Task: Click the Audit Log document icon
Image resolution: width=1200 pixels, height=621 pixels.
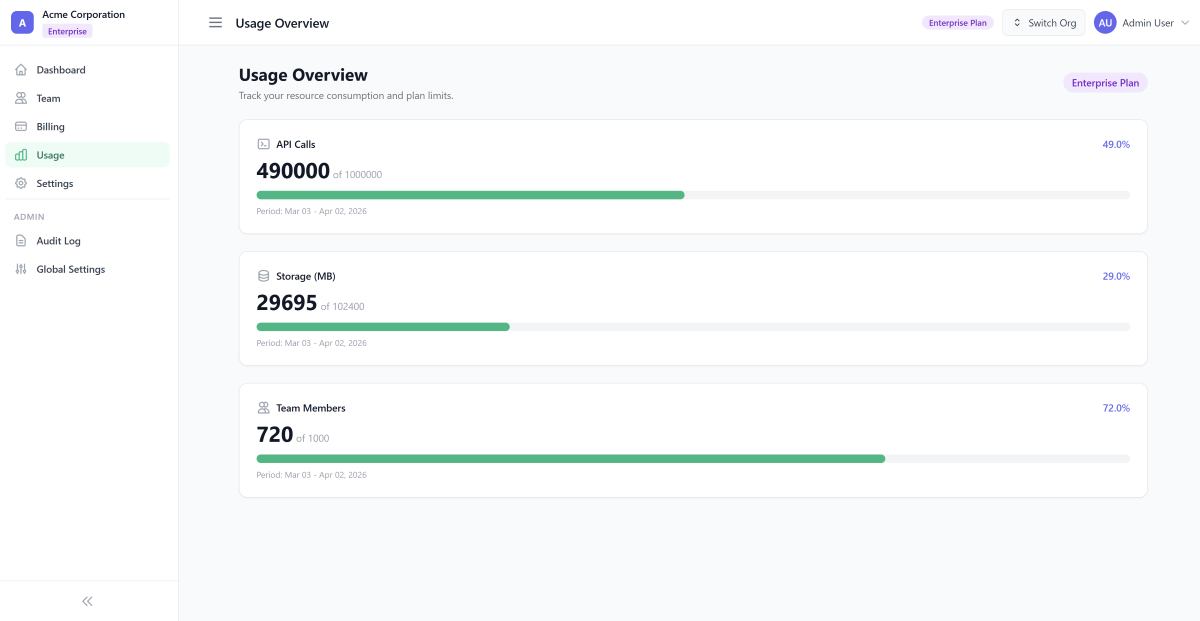Action: click(x=21, y=240)
